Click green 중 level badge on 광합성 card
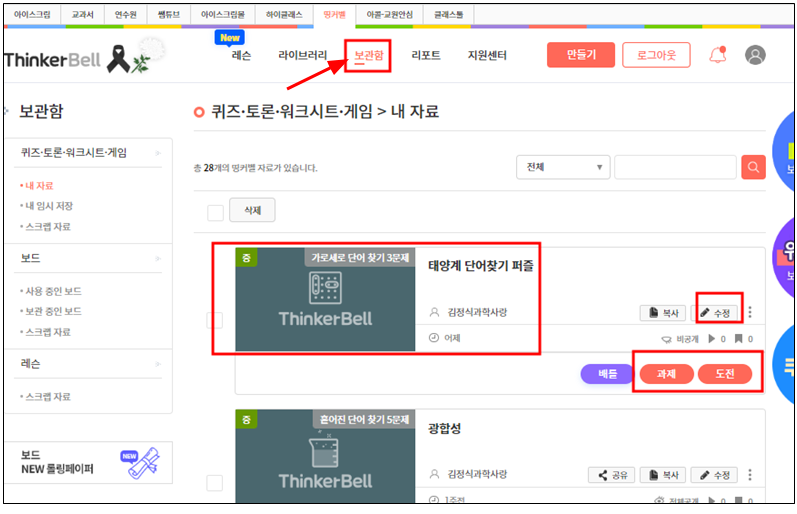The height and width of the screenshot is (514, 797). point(247,419)
